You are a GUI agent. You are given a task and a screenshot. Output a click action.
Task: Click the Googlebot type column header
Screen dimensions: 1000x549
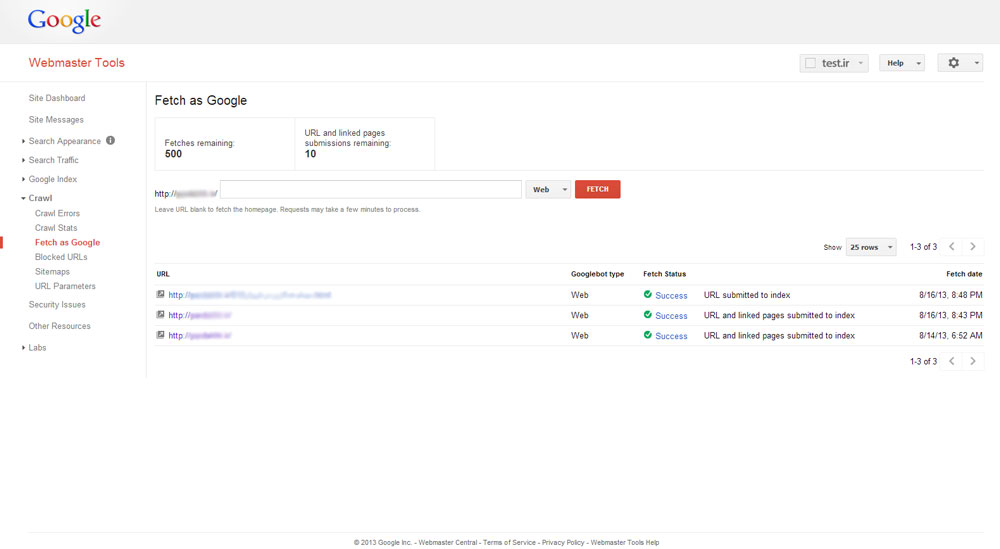click(598, 274)
